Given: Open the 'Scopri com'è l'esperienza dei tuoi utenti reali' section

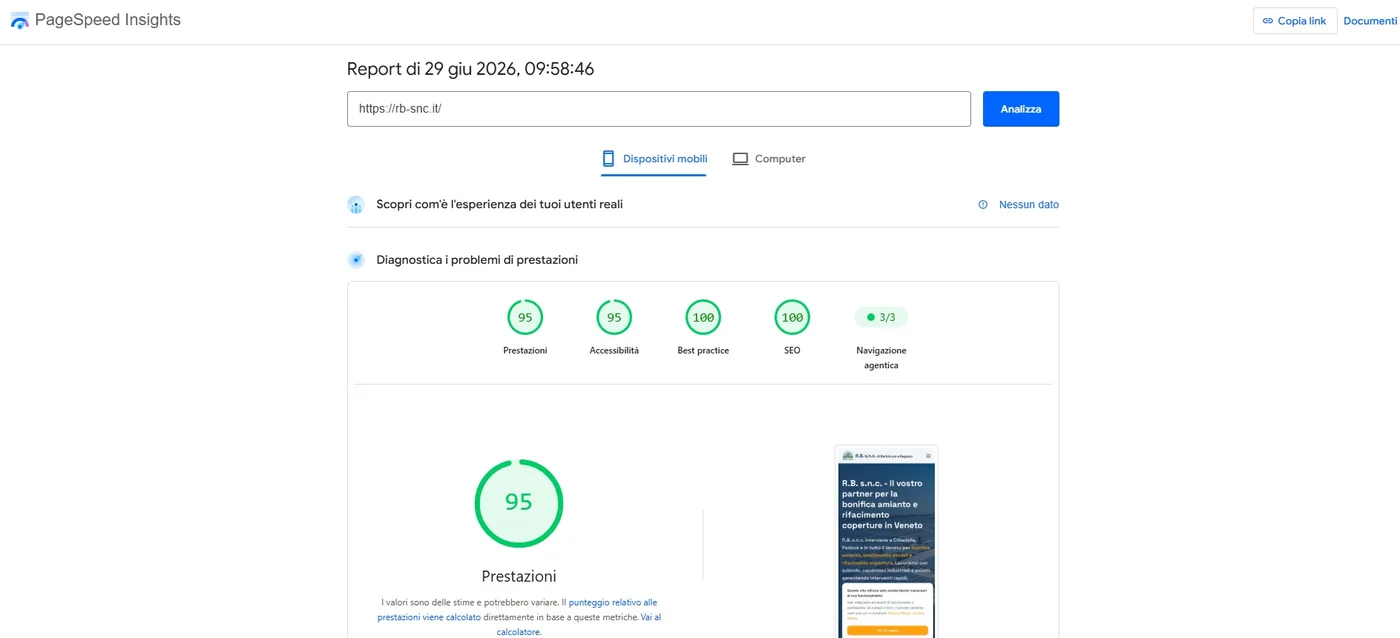Looking at the screenshot, I should point(500,204).
